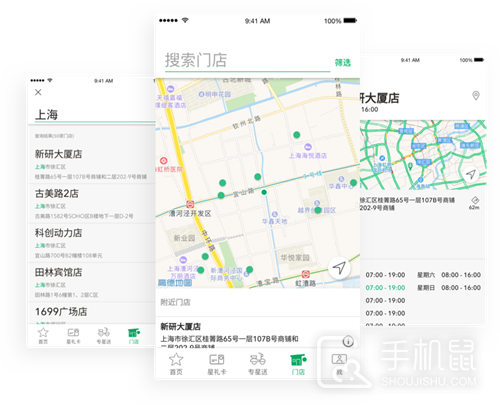Tap the location arrow button on center map
The height and width of the screenshot is (405, 500).
[339, 268]
